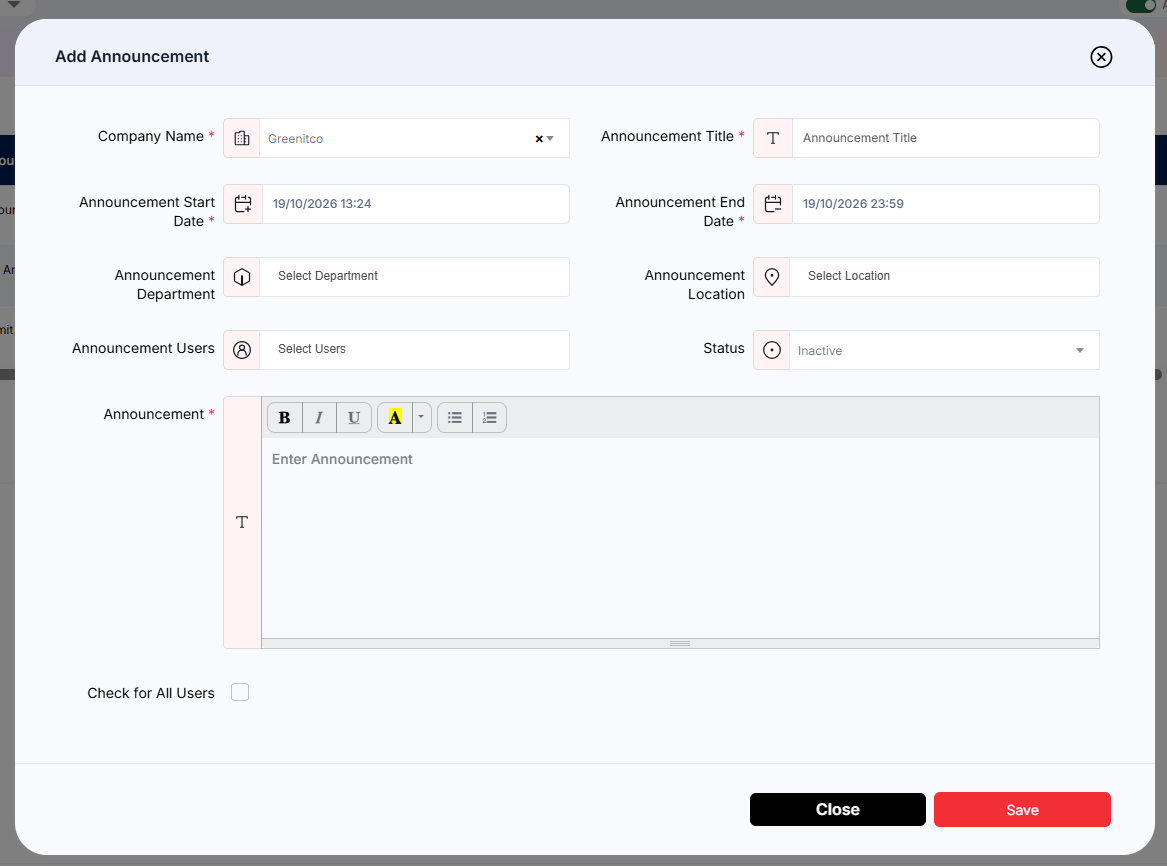
Task: Open the end date calendar icon
Action: click(773, 204)
